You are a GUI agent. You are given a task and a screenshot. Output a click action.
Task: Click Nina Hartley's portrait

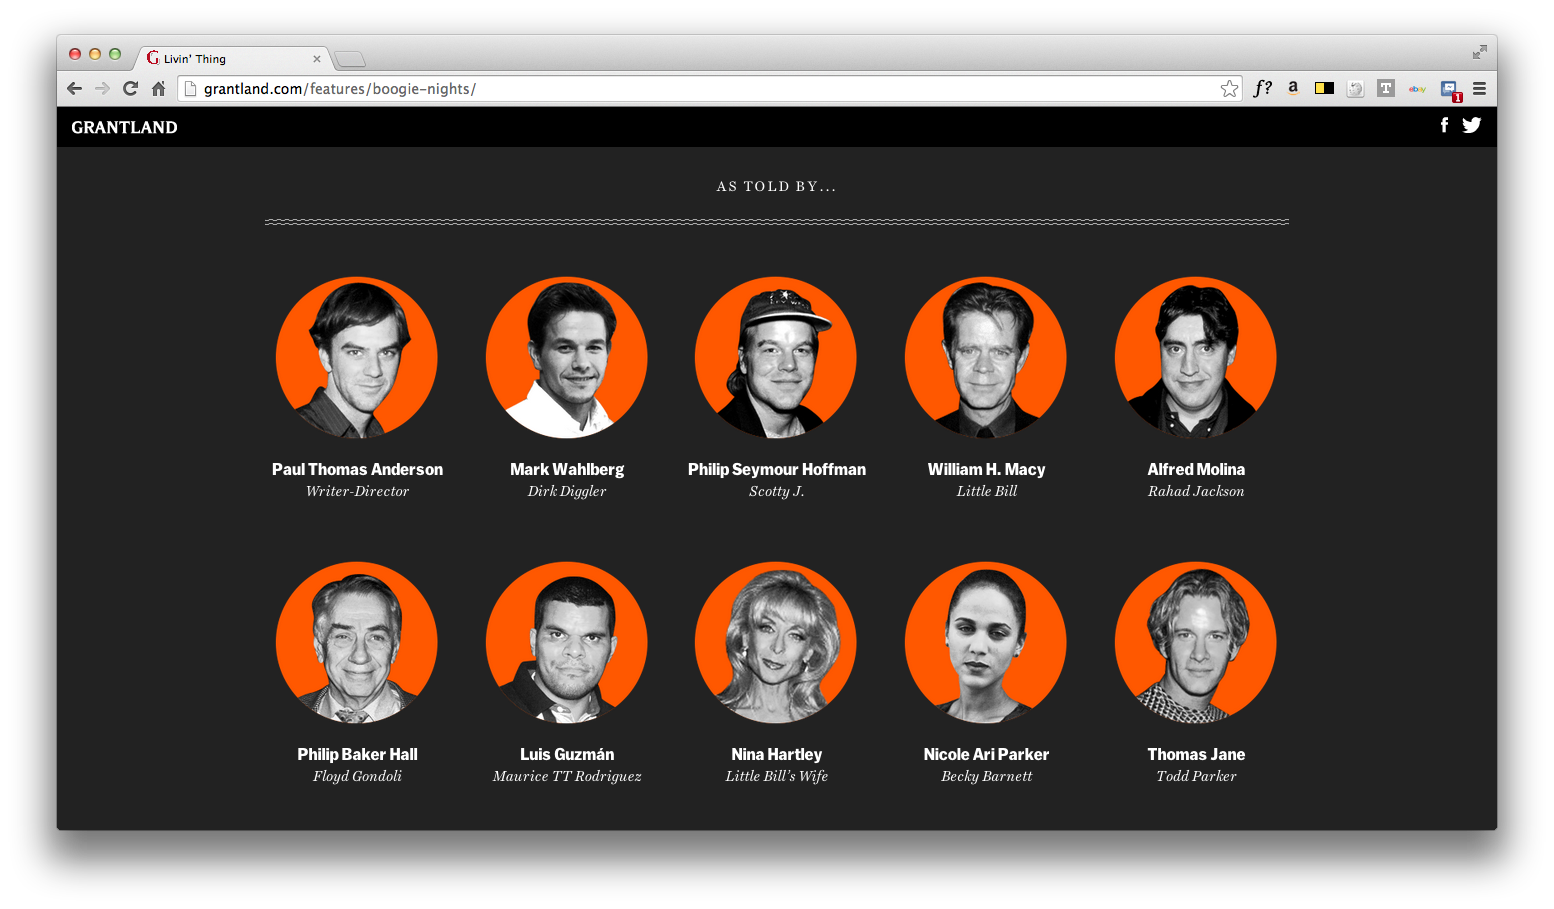point(776,642)
